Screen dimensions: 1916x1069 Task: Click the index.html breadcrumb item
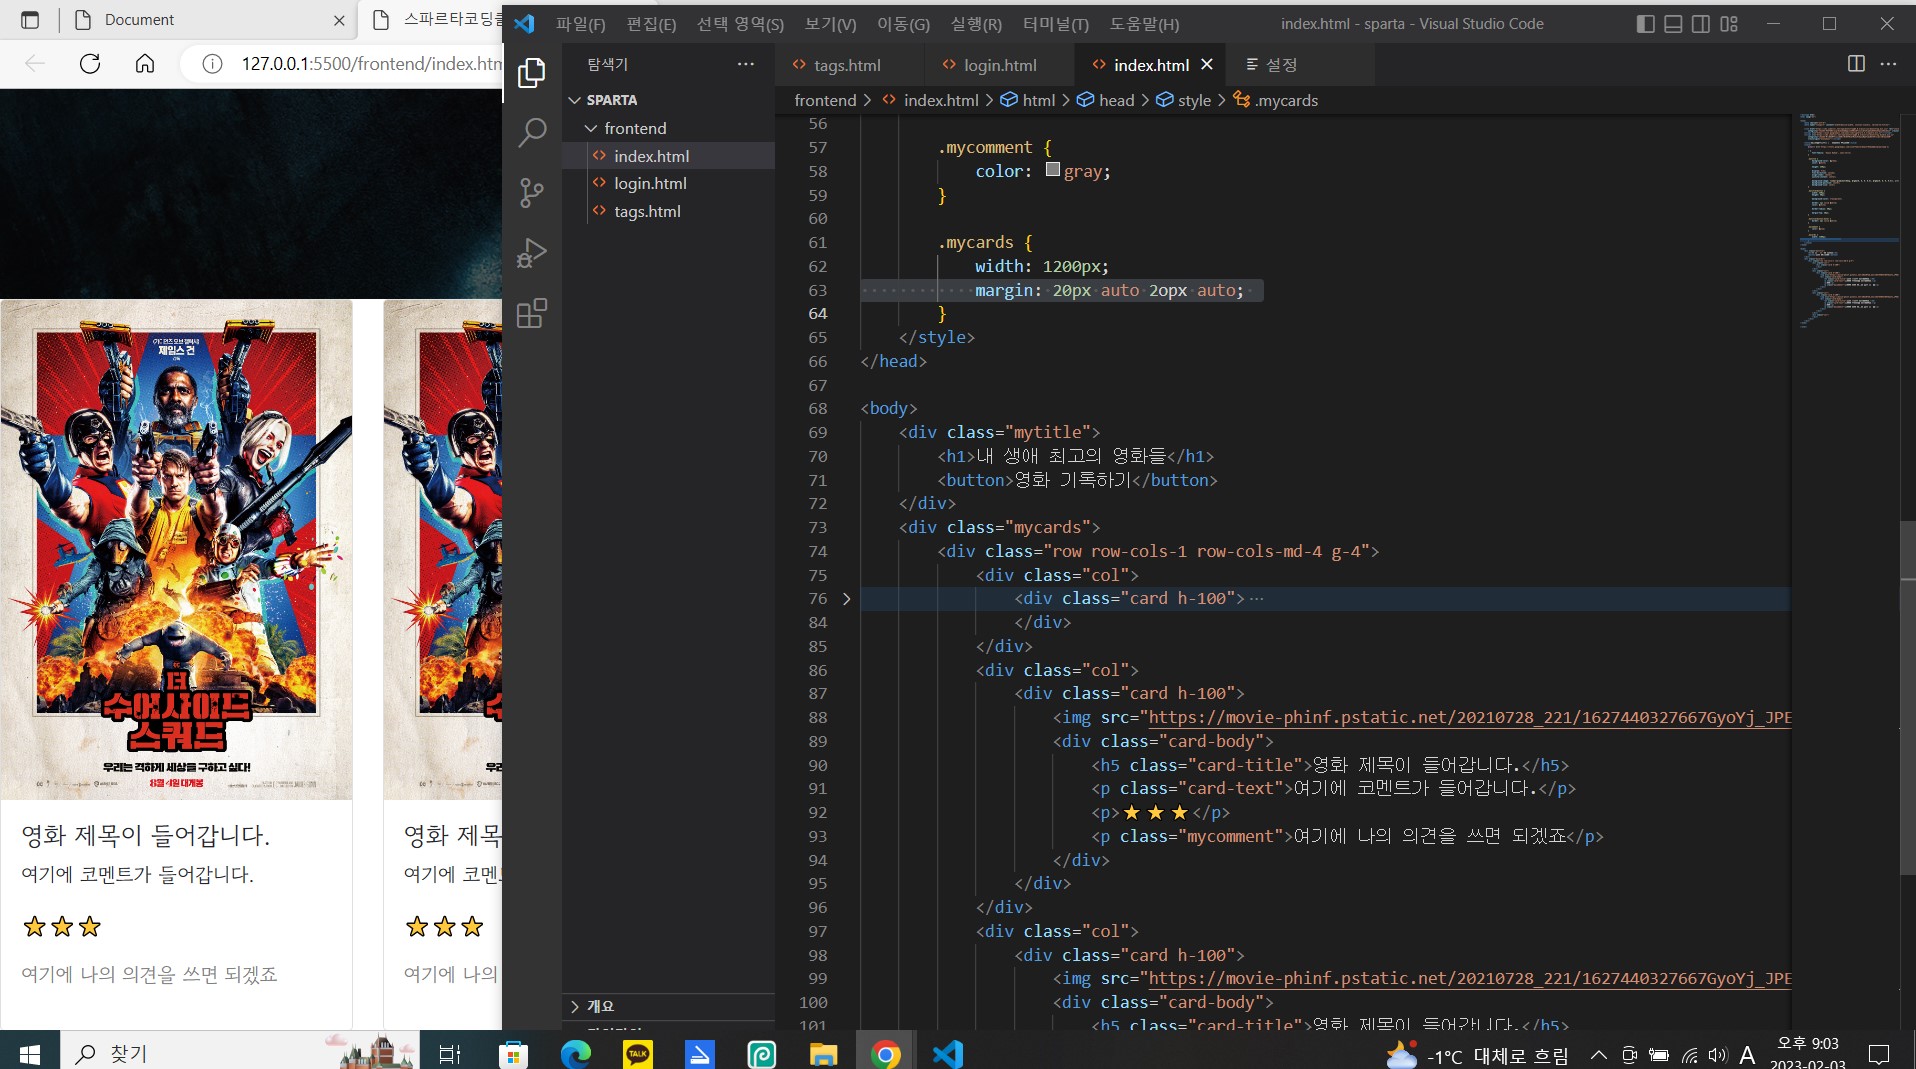click(930, 100)
